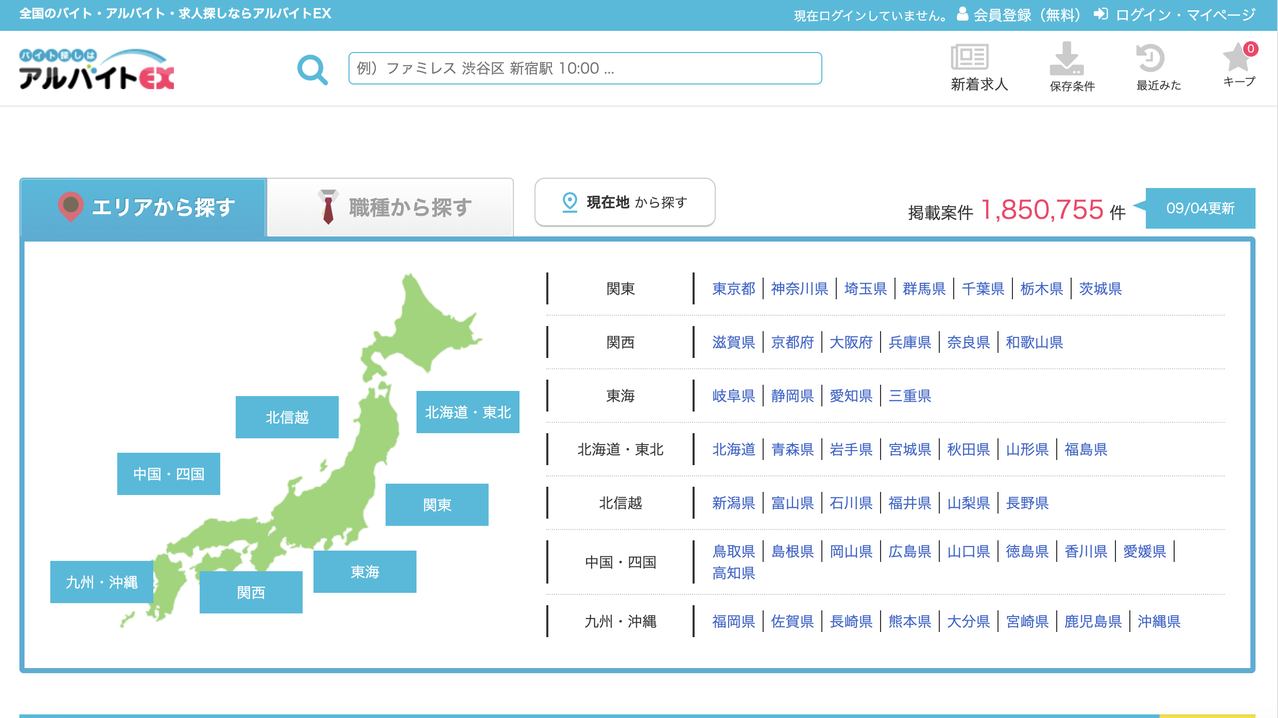
Task: Choose the 関東 label on the map
Action: [437, 505]
